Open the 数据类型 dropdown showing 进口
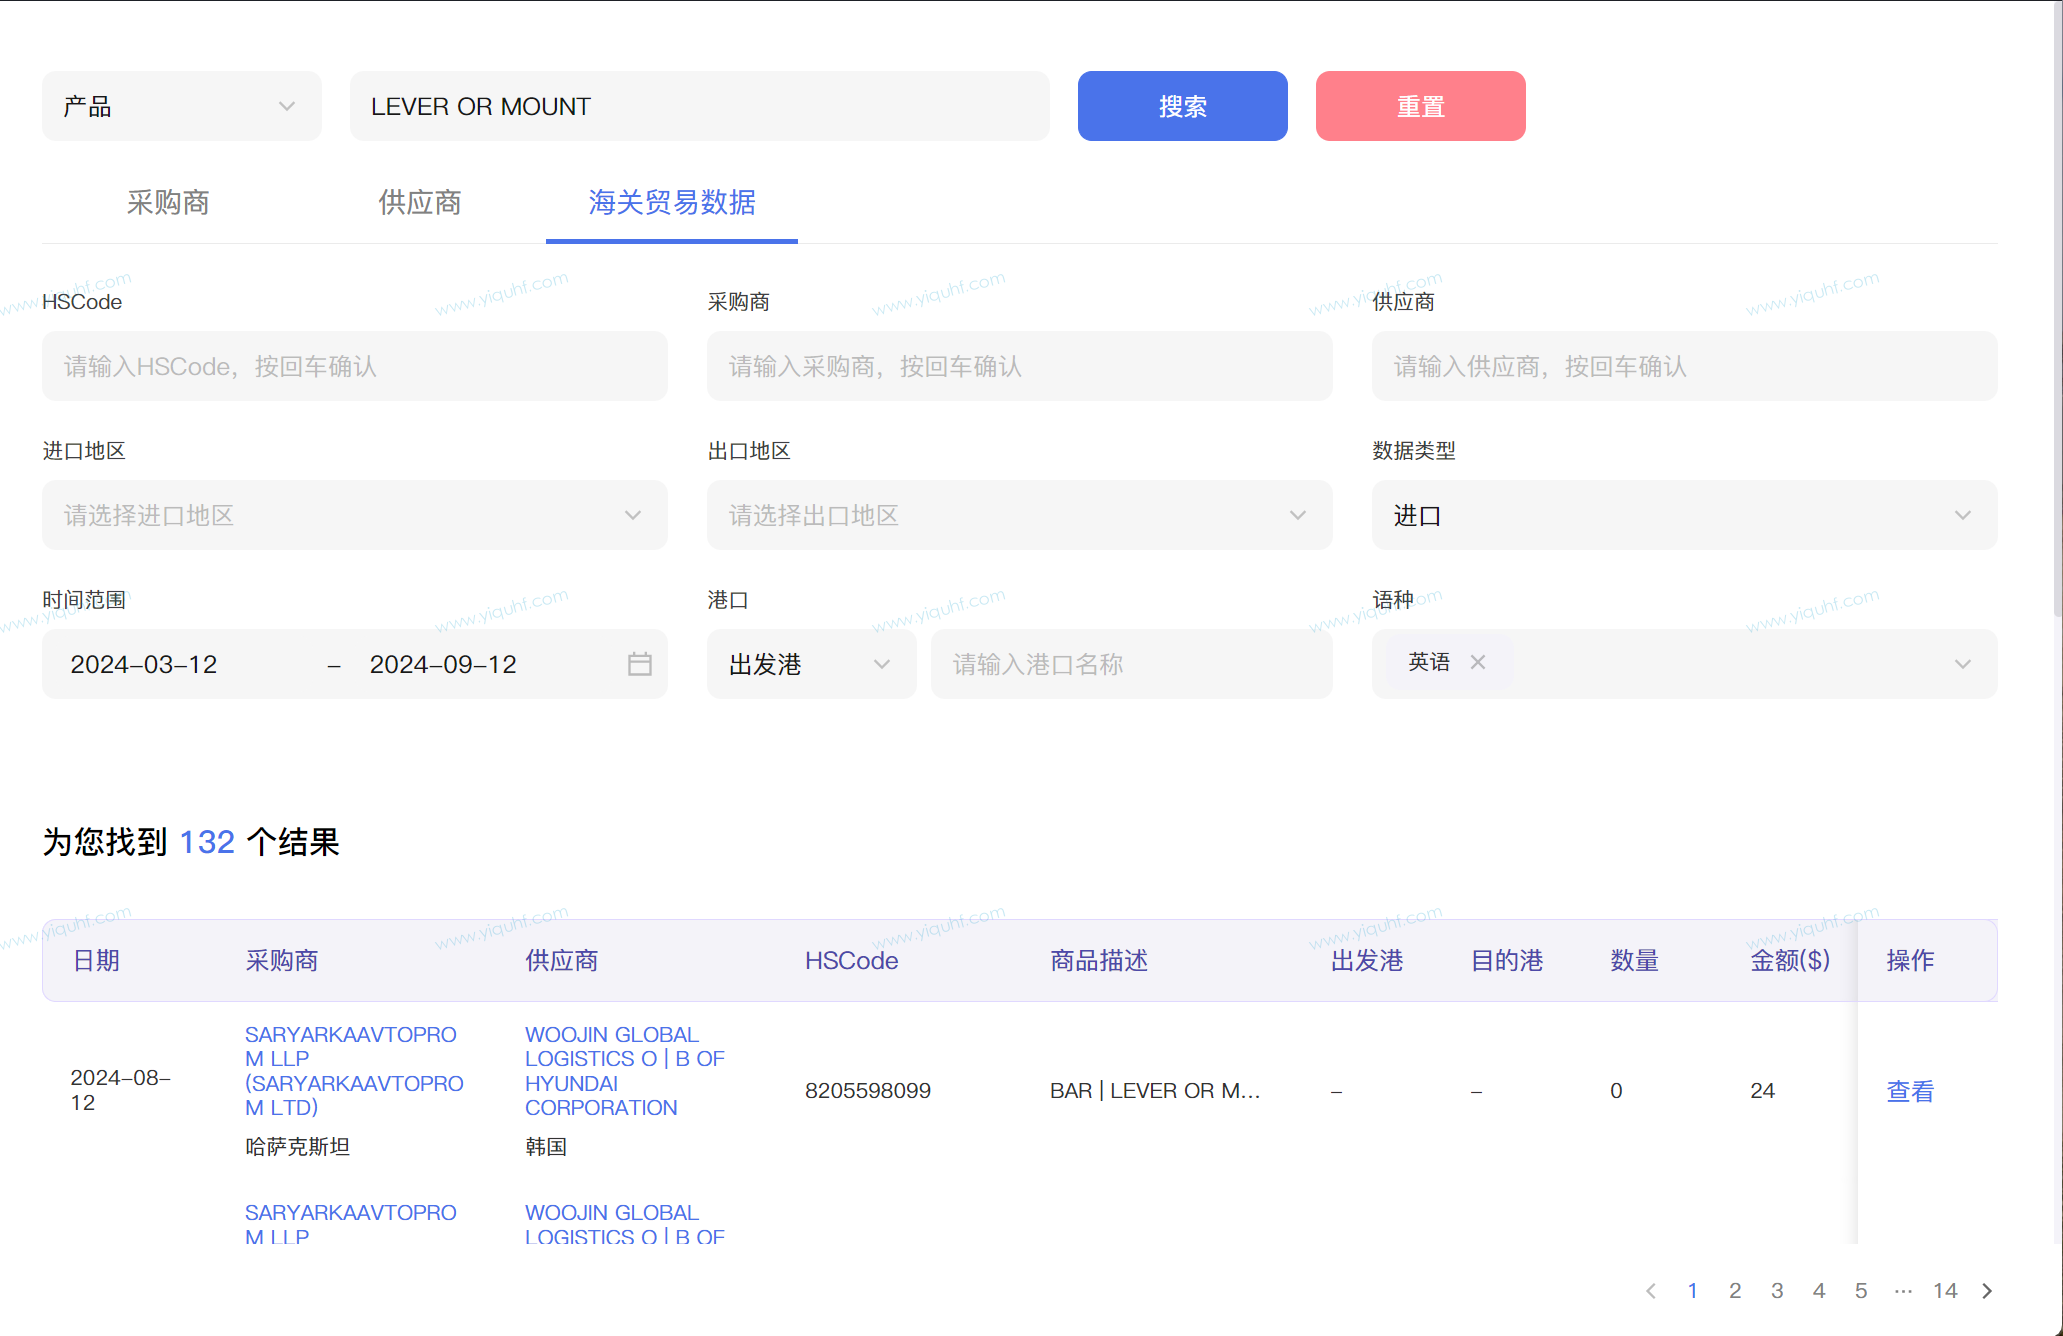 point(1684,515)
